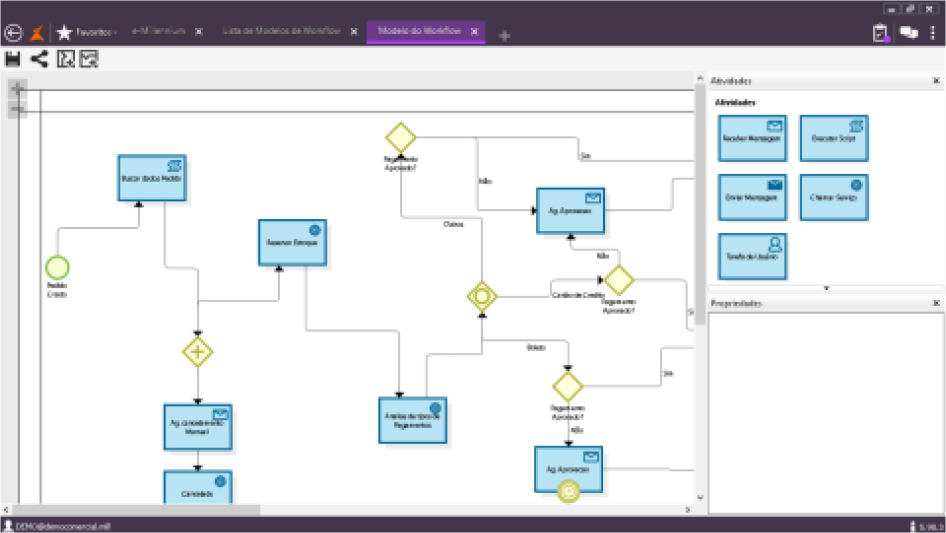Close the Modelo do Workflow tab
Screen dimensions: 946x533
[475, 32]
